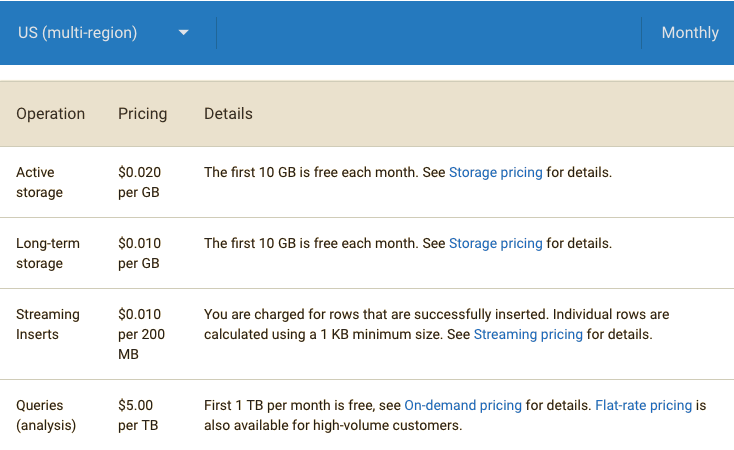The image size is (734, 450).
Task: Click the Details column header
Action: pos(228,113)
